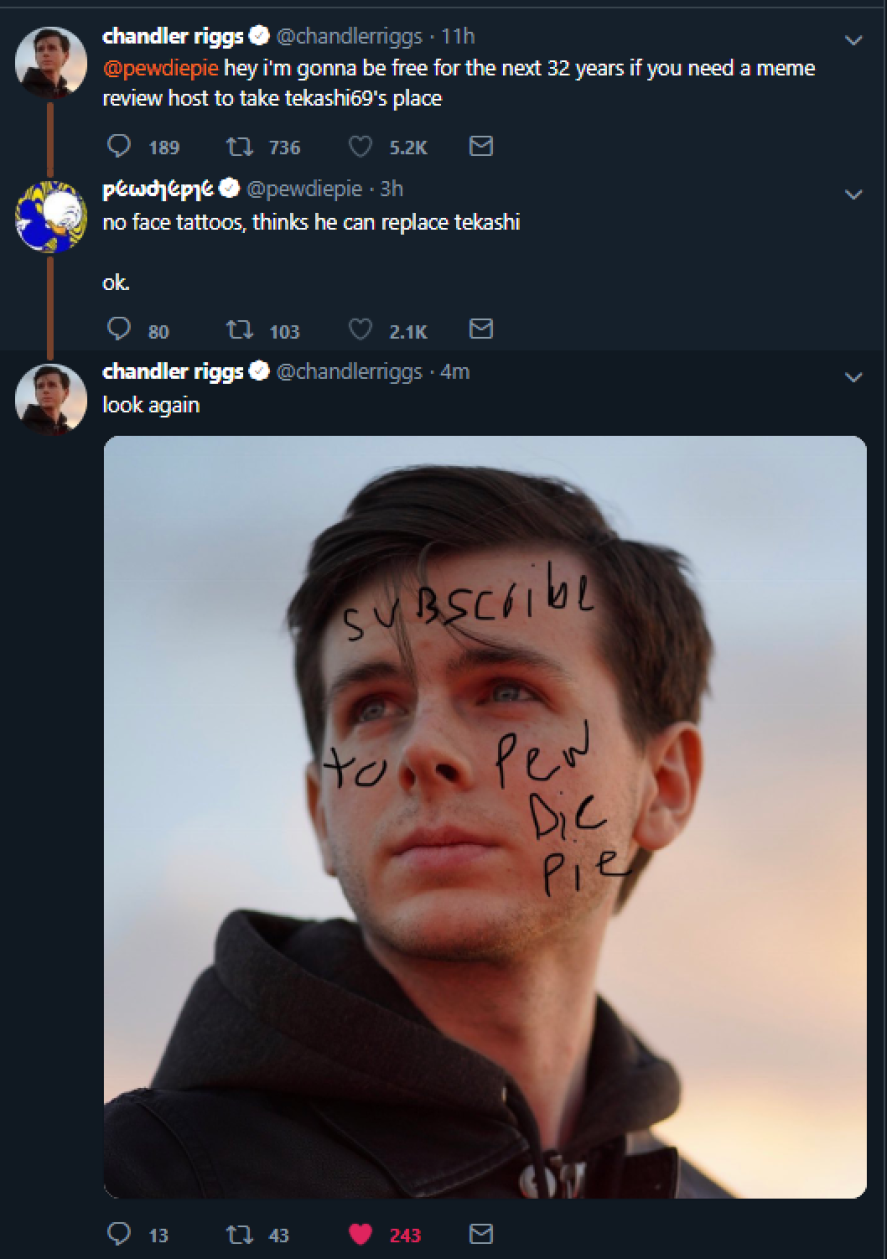Screen dimensions: 887x1259
Task: Retweet the 'look again' tweet
Action: (x=238, y=1234)
